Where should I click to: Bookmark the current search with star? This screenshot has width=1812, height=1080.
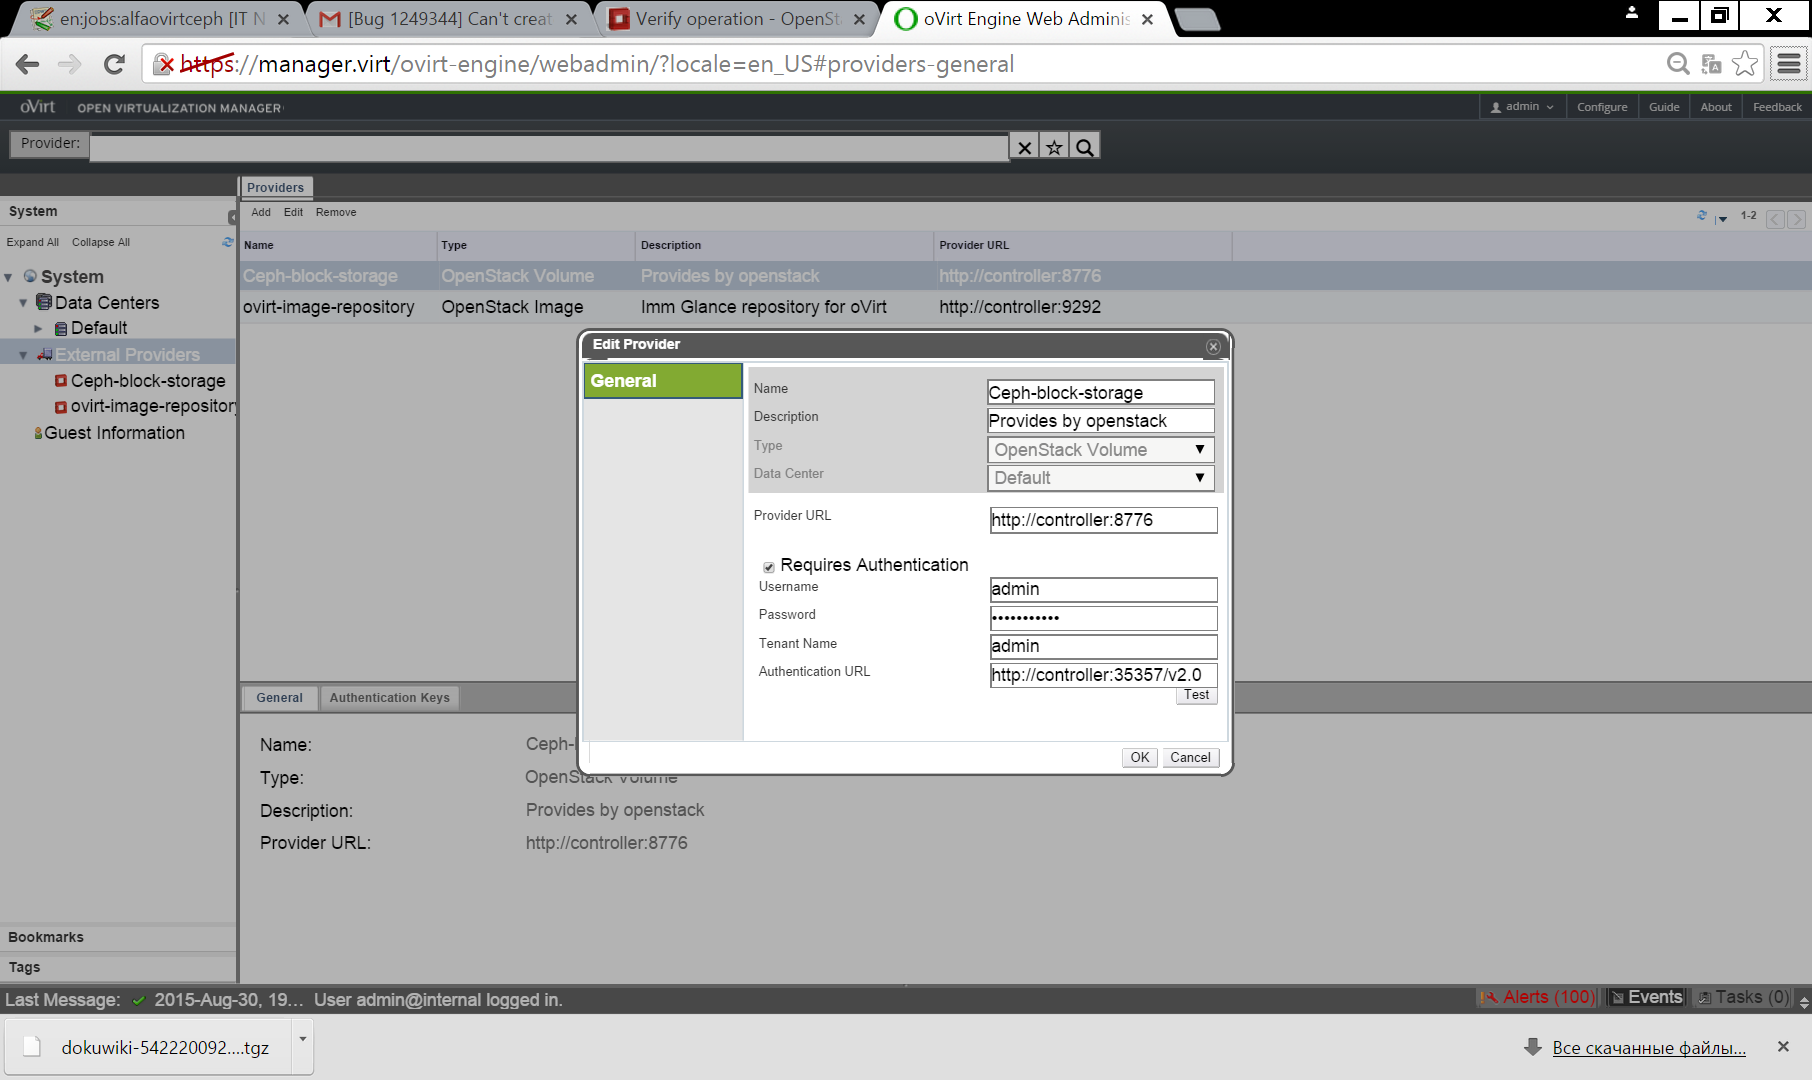[1054, 147]
